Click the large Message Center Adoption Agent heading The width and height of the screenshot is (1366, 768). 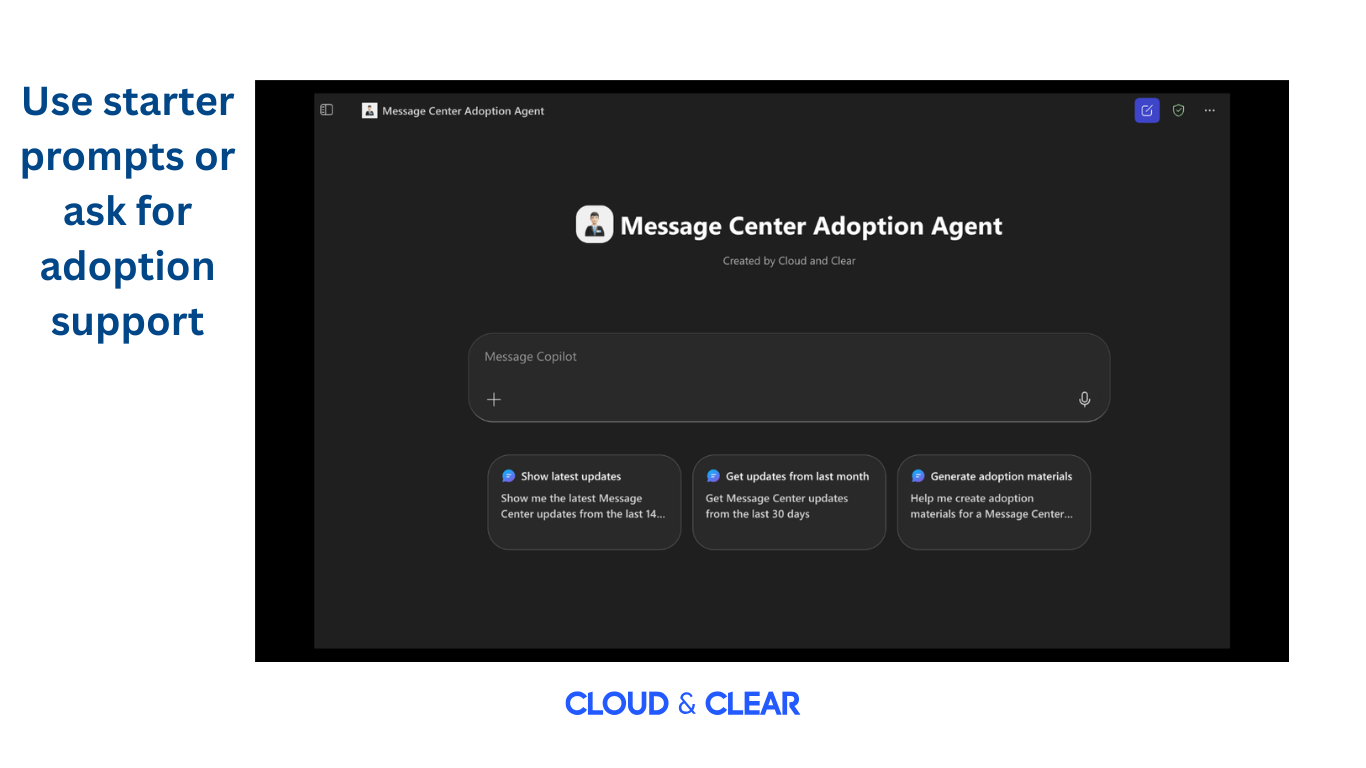click(811, 226)
